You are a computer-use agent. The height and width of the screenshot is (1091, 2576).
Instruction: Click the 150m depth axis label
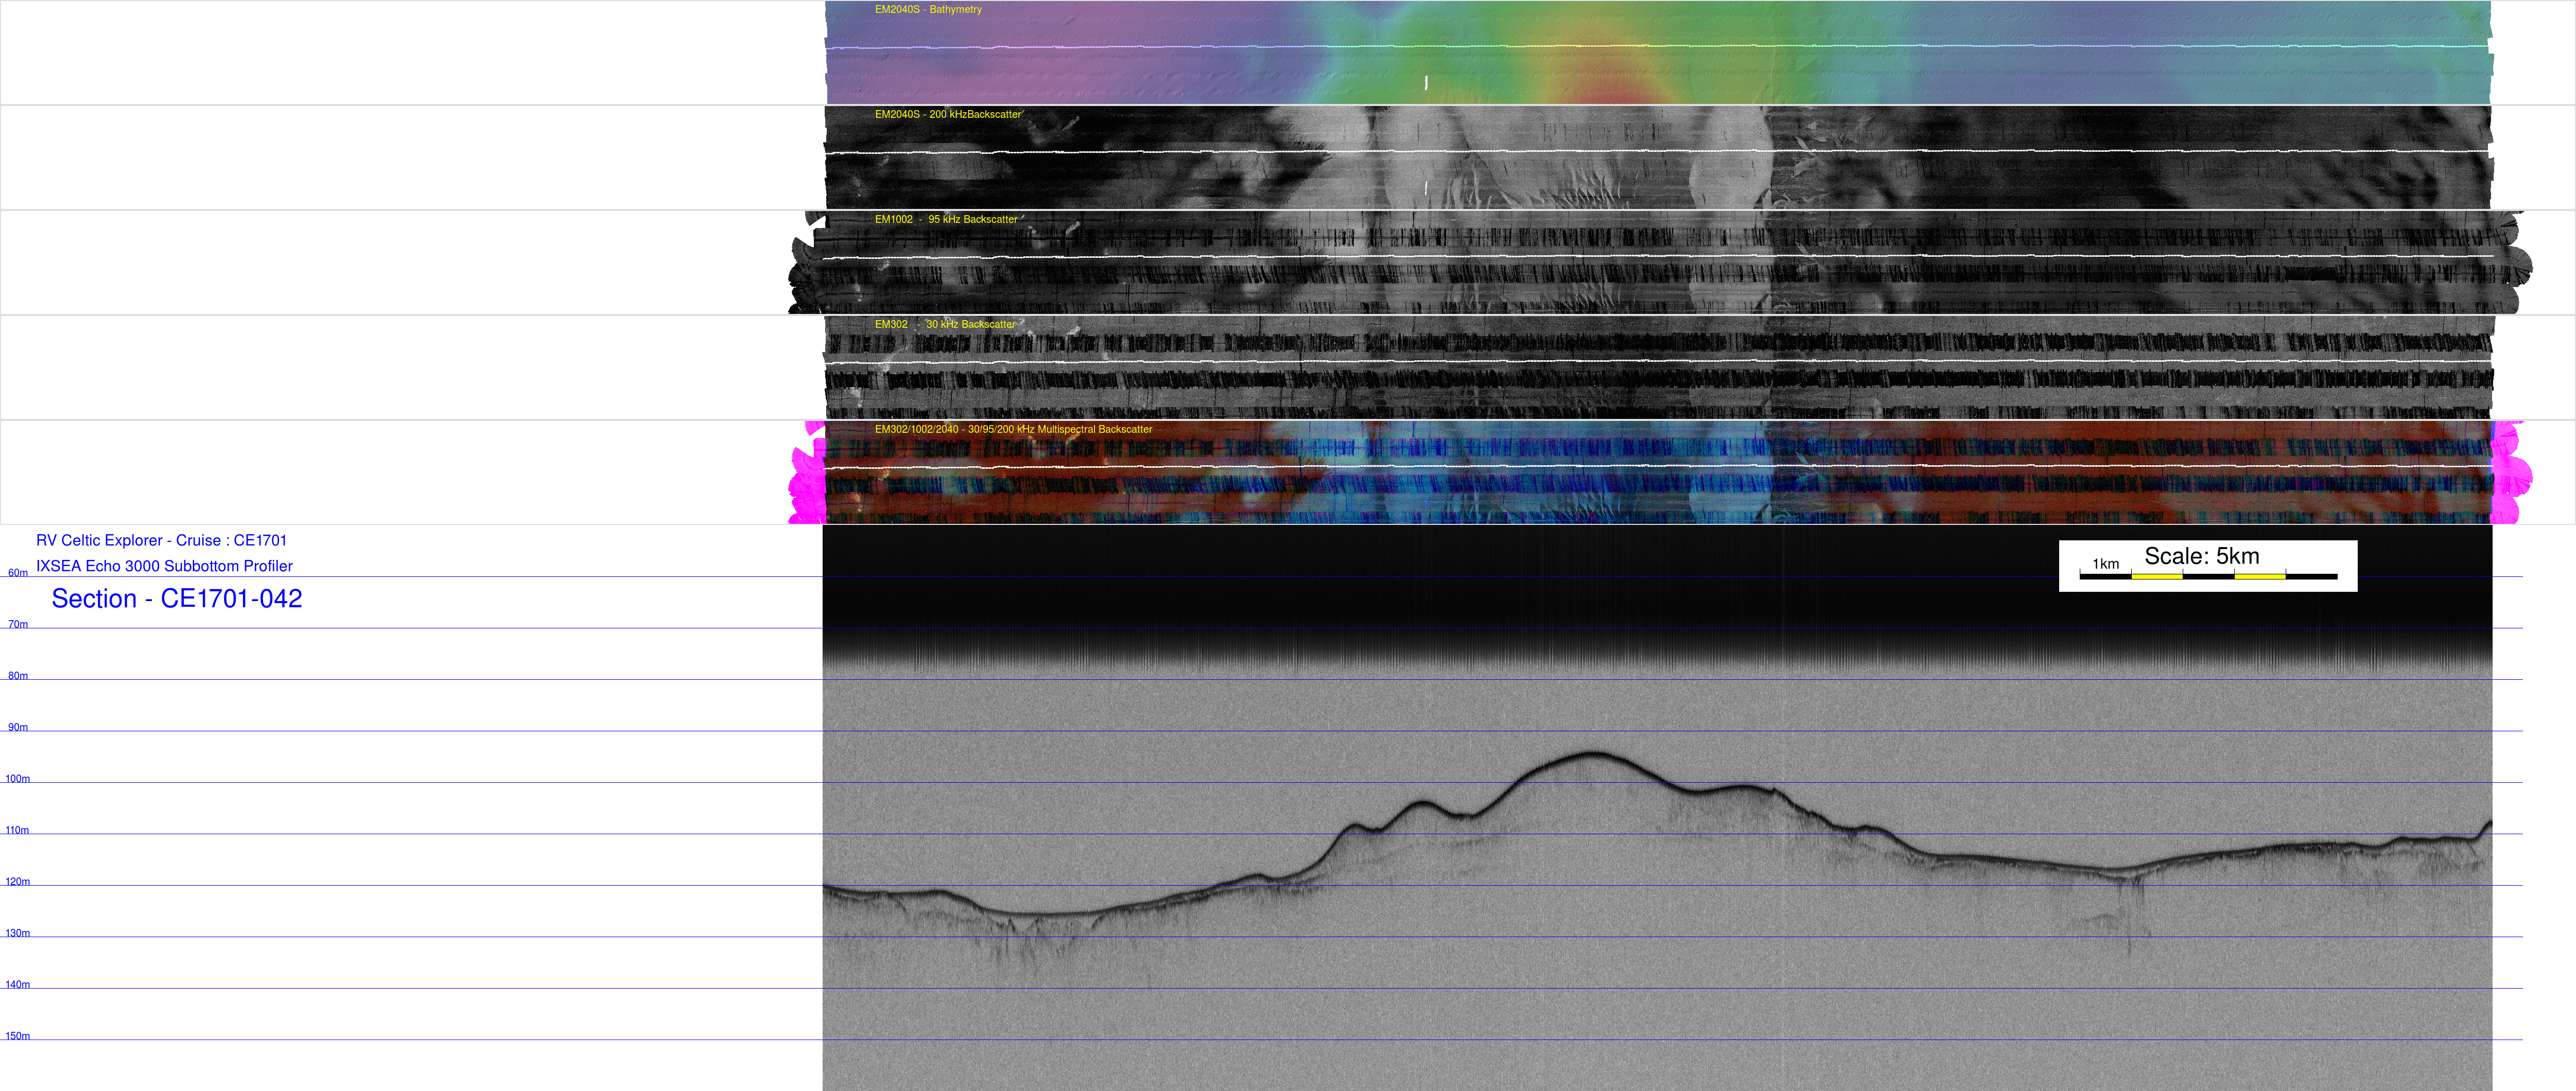(x=18, y=1036)
